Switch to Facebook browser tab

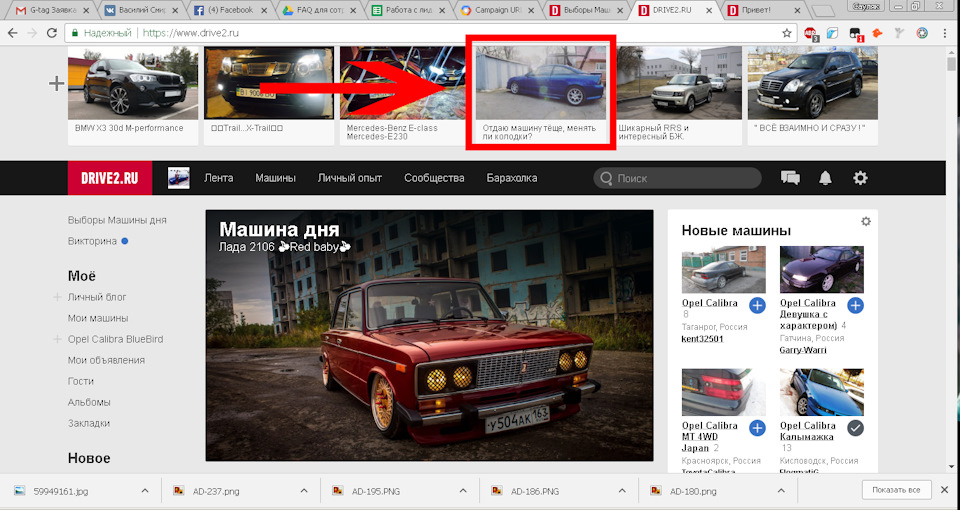(230, 10)
